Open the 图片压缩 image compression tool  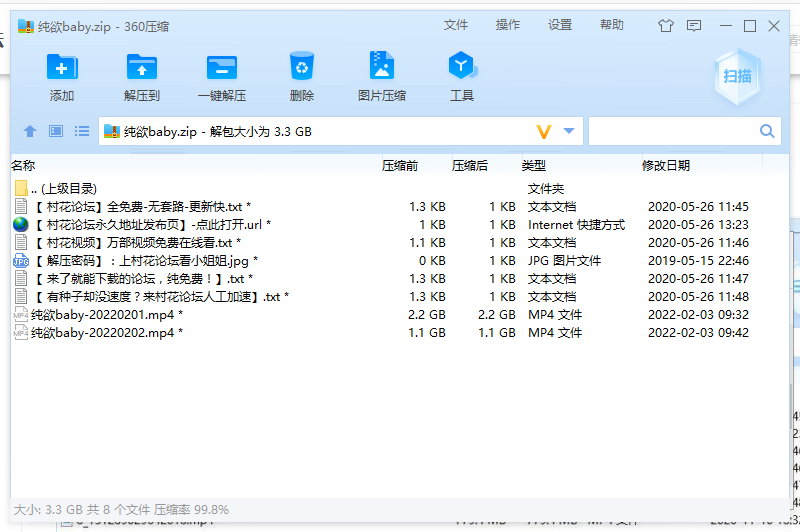point(382,76)
